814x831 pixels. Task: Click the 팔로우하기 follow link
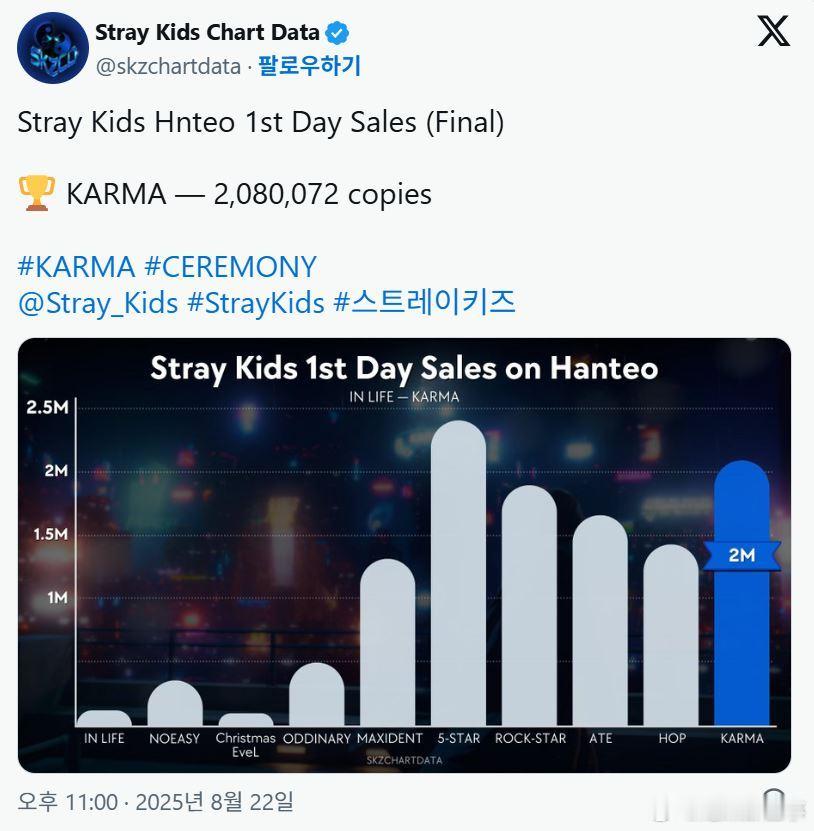tap(309, 66)
